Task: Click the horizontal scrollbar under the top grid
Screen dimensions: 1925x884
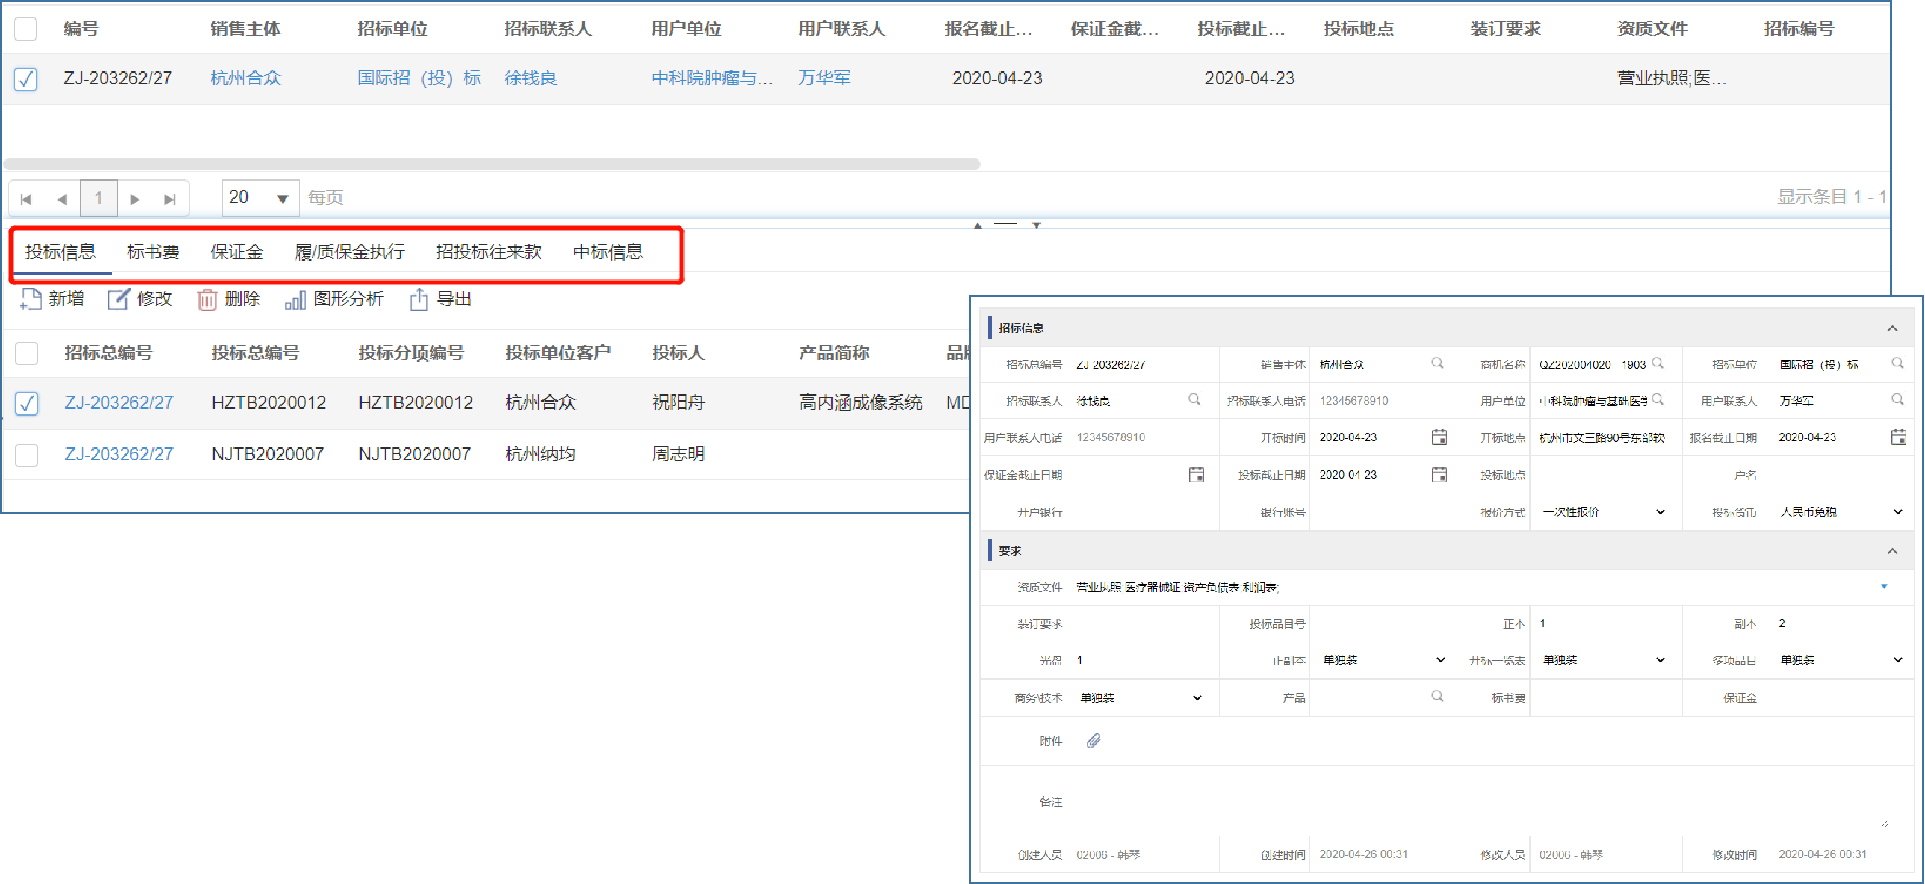Action: pos(492,164)
